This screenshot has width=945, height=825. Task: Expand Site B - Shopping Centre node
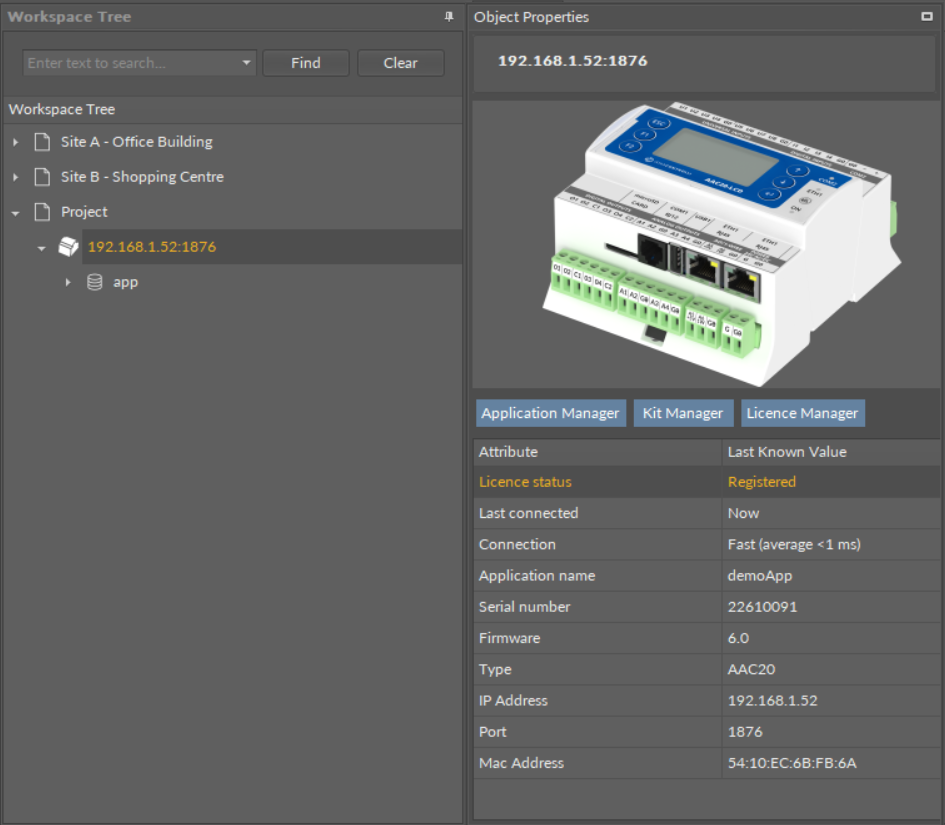pyautogui.click(x=15, y=177)
